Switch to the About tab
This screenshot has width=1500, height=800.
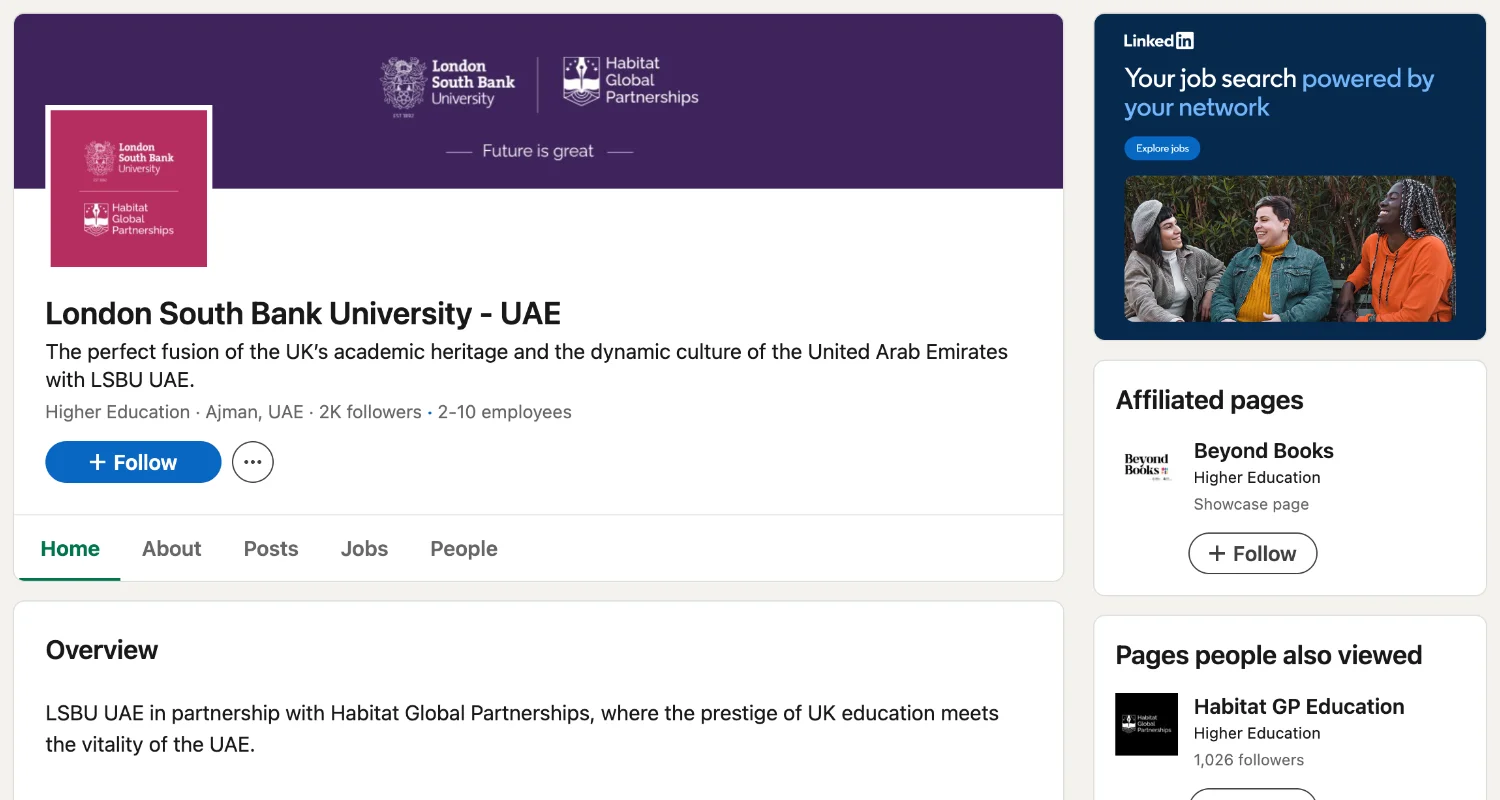point(171,548)
